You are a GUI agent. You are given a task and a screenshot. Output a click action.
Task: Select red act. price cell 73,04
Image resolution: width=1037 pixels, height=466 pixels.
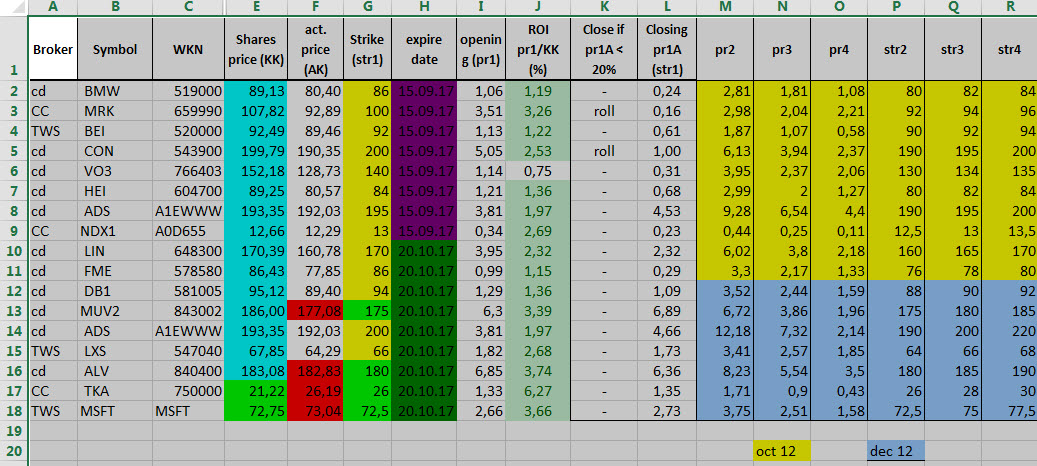point(315,410)
